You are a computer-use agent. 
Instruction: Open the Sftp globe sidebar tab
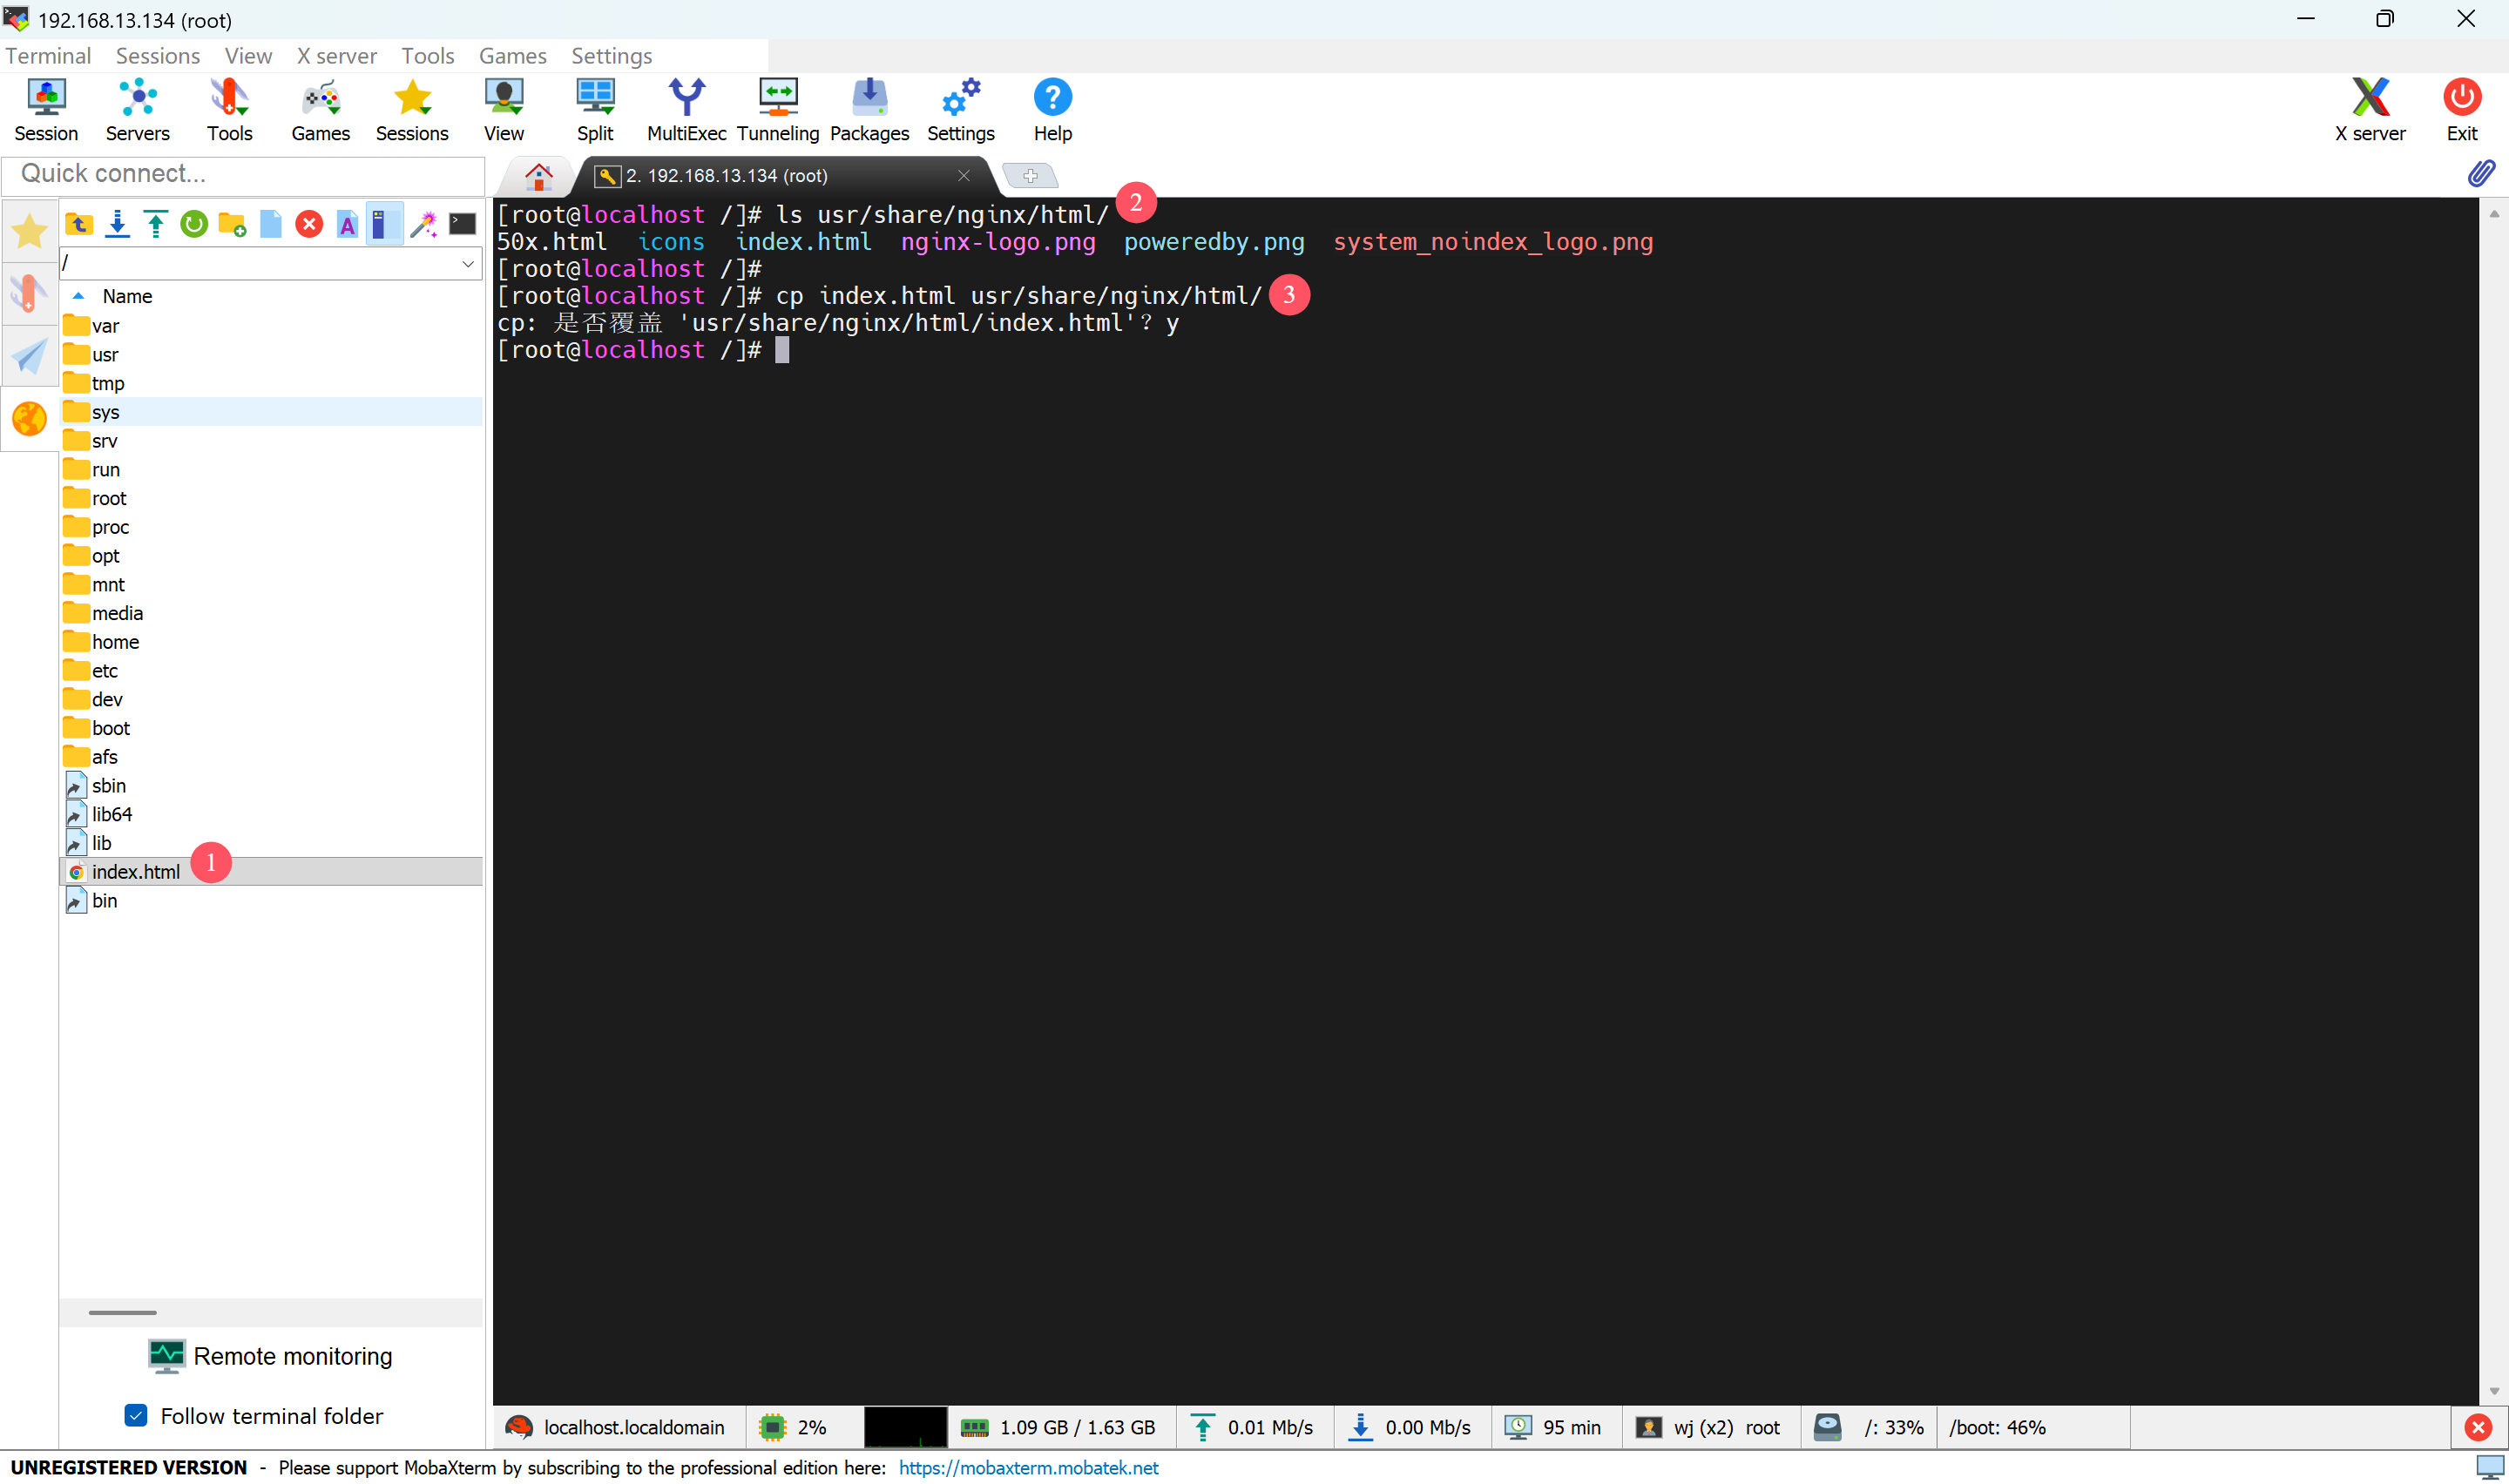[x=29, y=419]
